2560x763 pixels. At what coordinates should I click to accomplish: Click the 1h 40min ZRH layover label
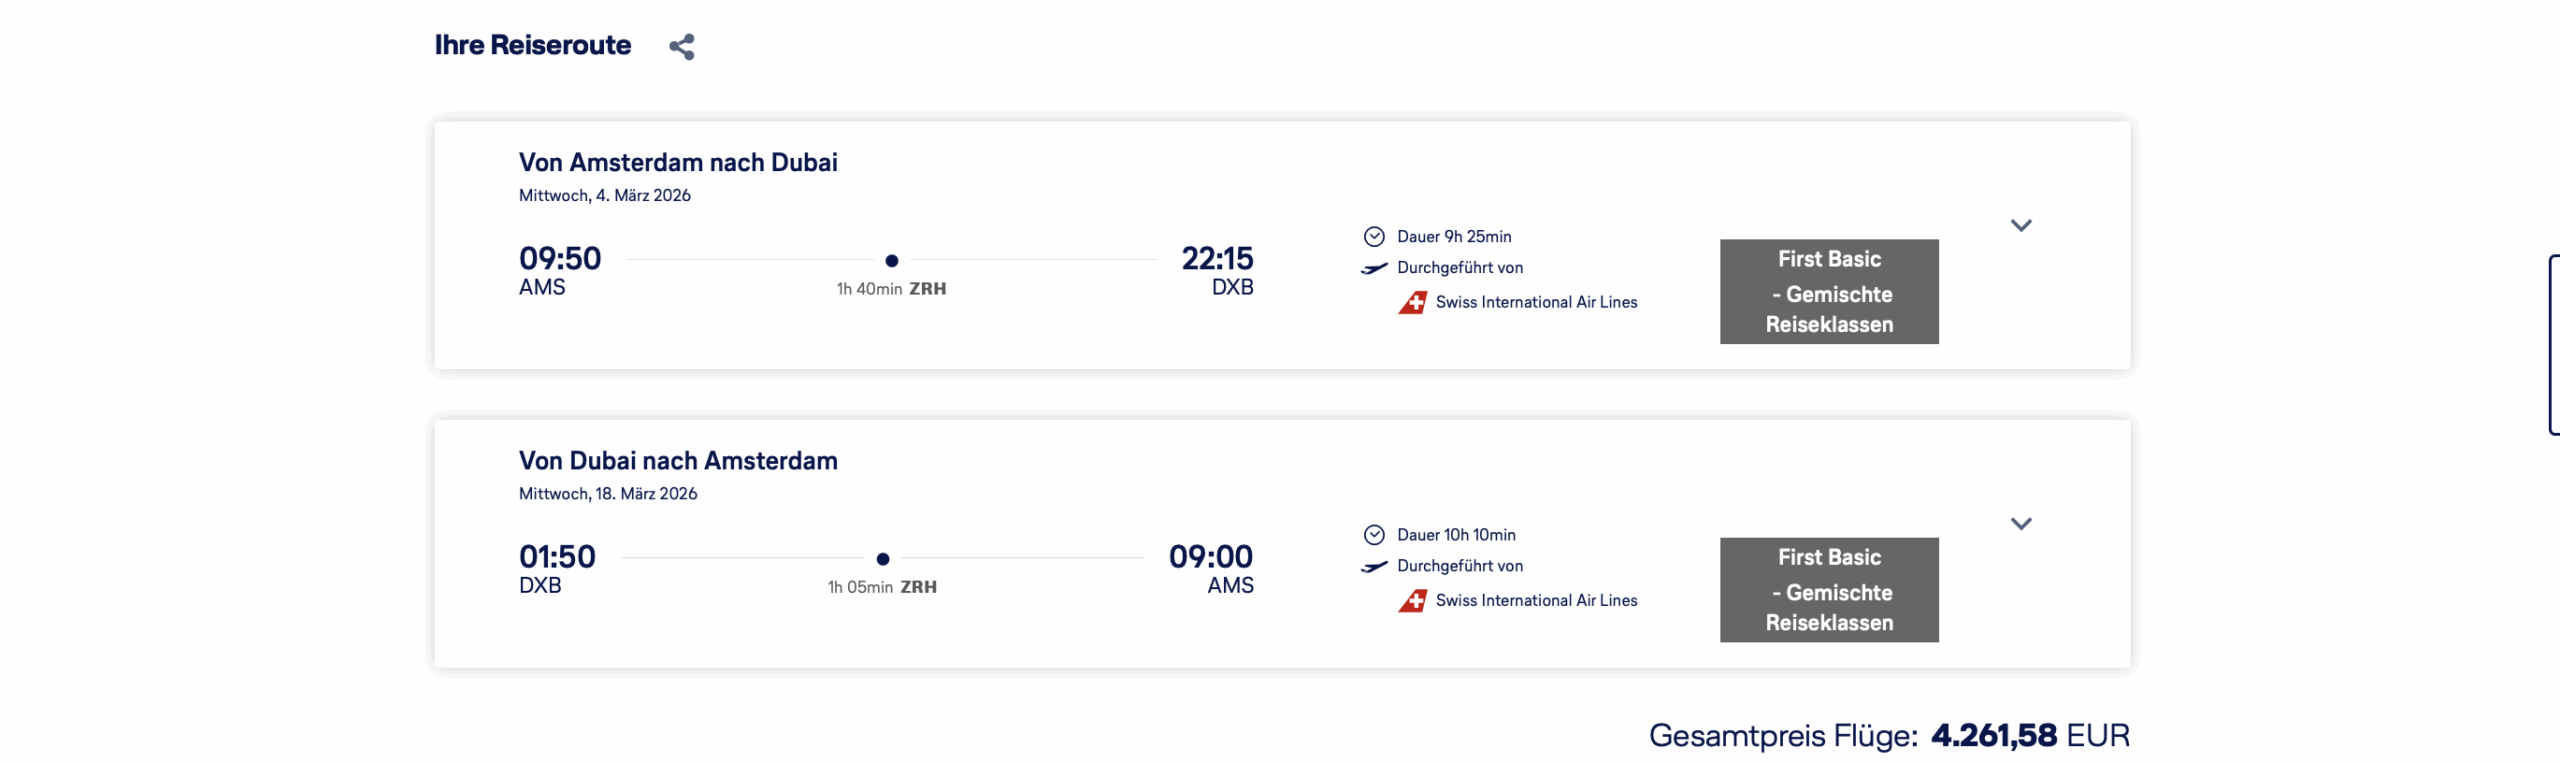[x=891, y=289]
